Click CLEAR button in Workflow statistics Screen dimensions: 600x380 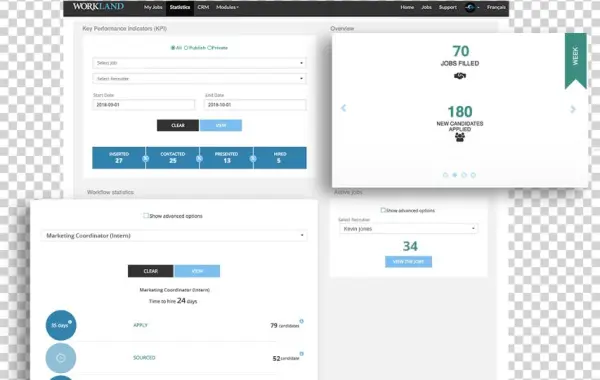pos(150,271)
